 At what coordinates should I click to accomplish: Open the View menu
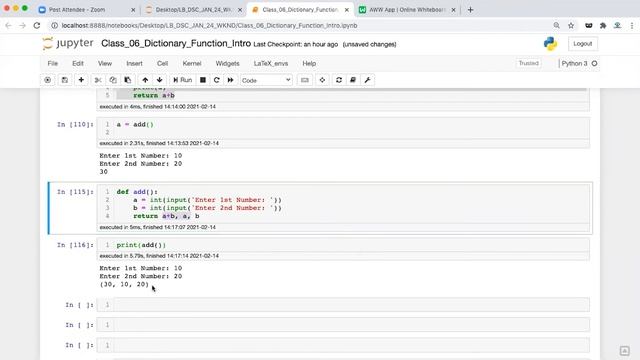click(x=105, y=64)
